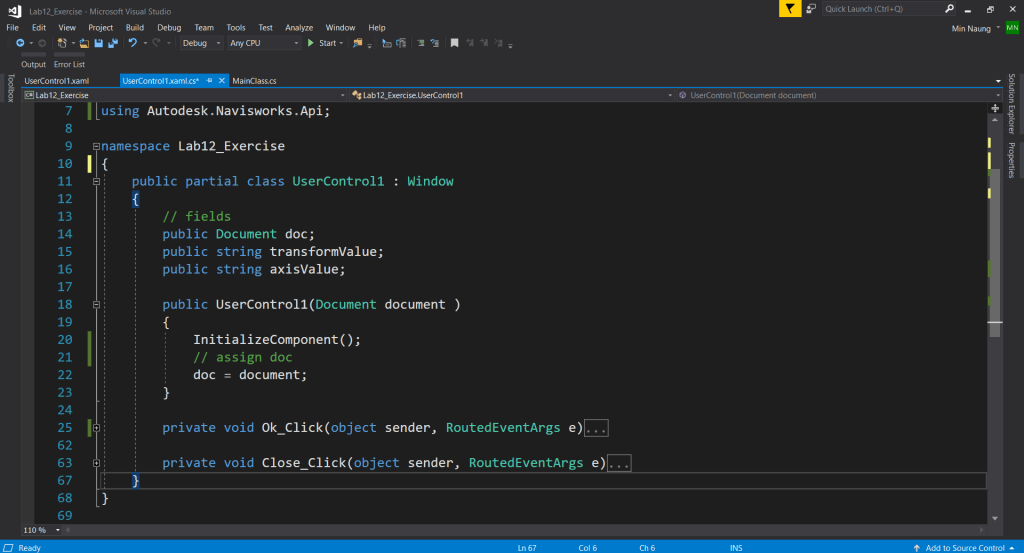The height and width of the screenshot is (553, 1024).
Task: Collapse the UserControl1 class outline
Action: 96,181
